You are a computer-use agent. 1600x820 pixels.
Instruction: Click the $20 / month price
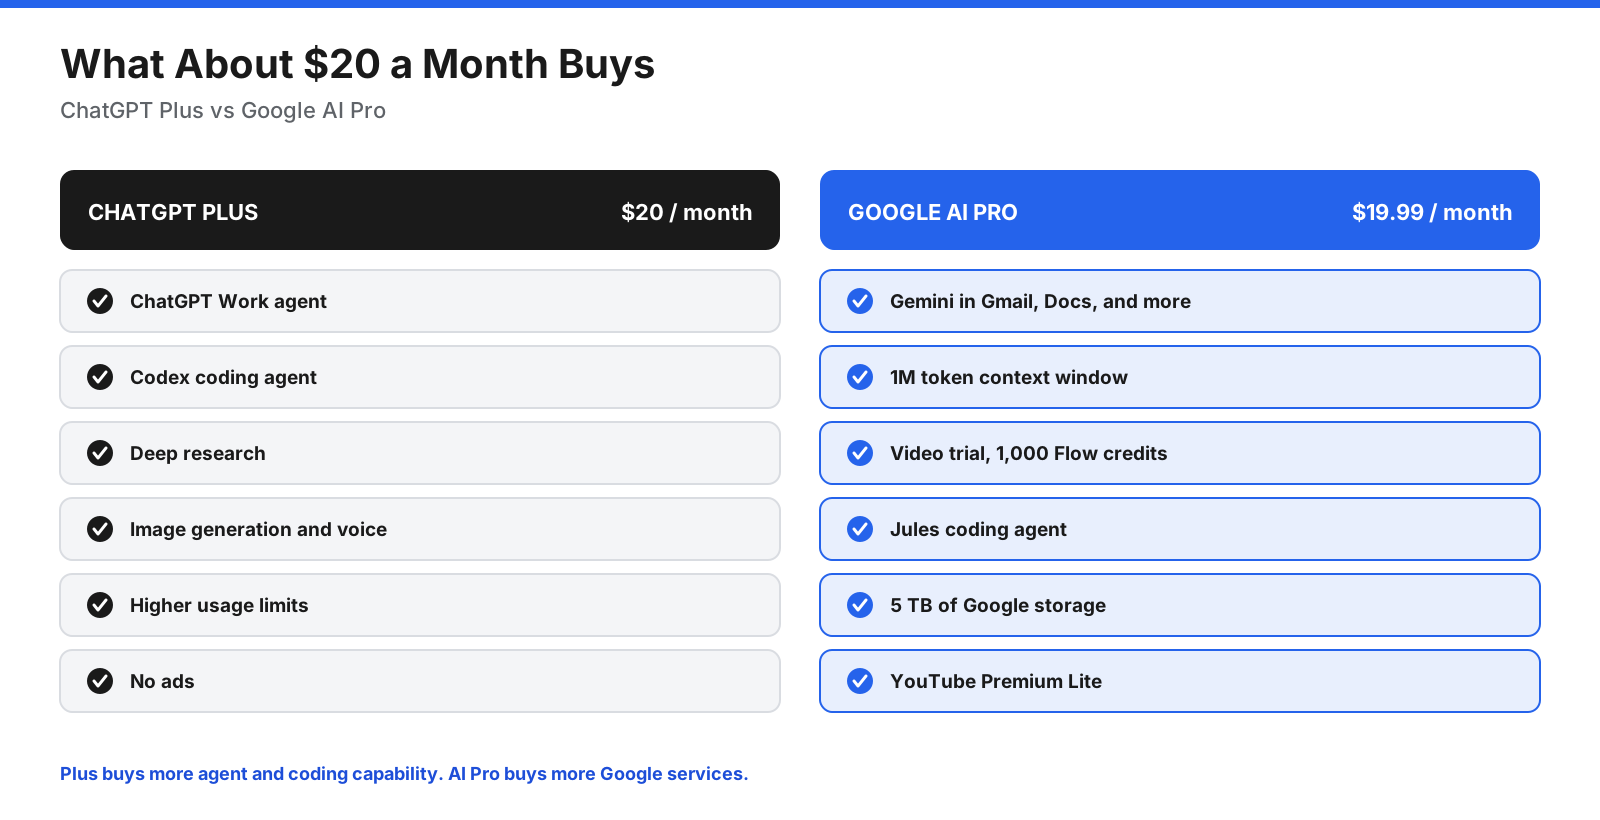click(x=686, y=212)
